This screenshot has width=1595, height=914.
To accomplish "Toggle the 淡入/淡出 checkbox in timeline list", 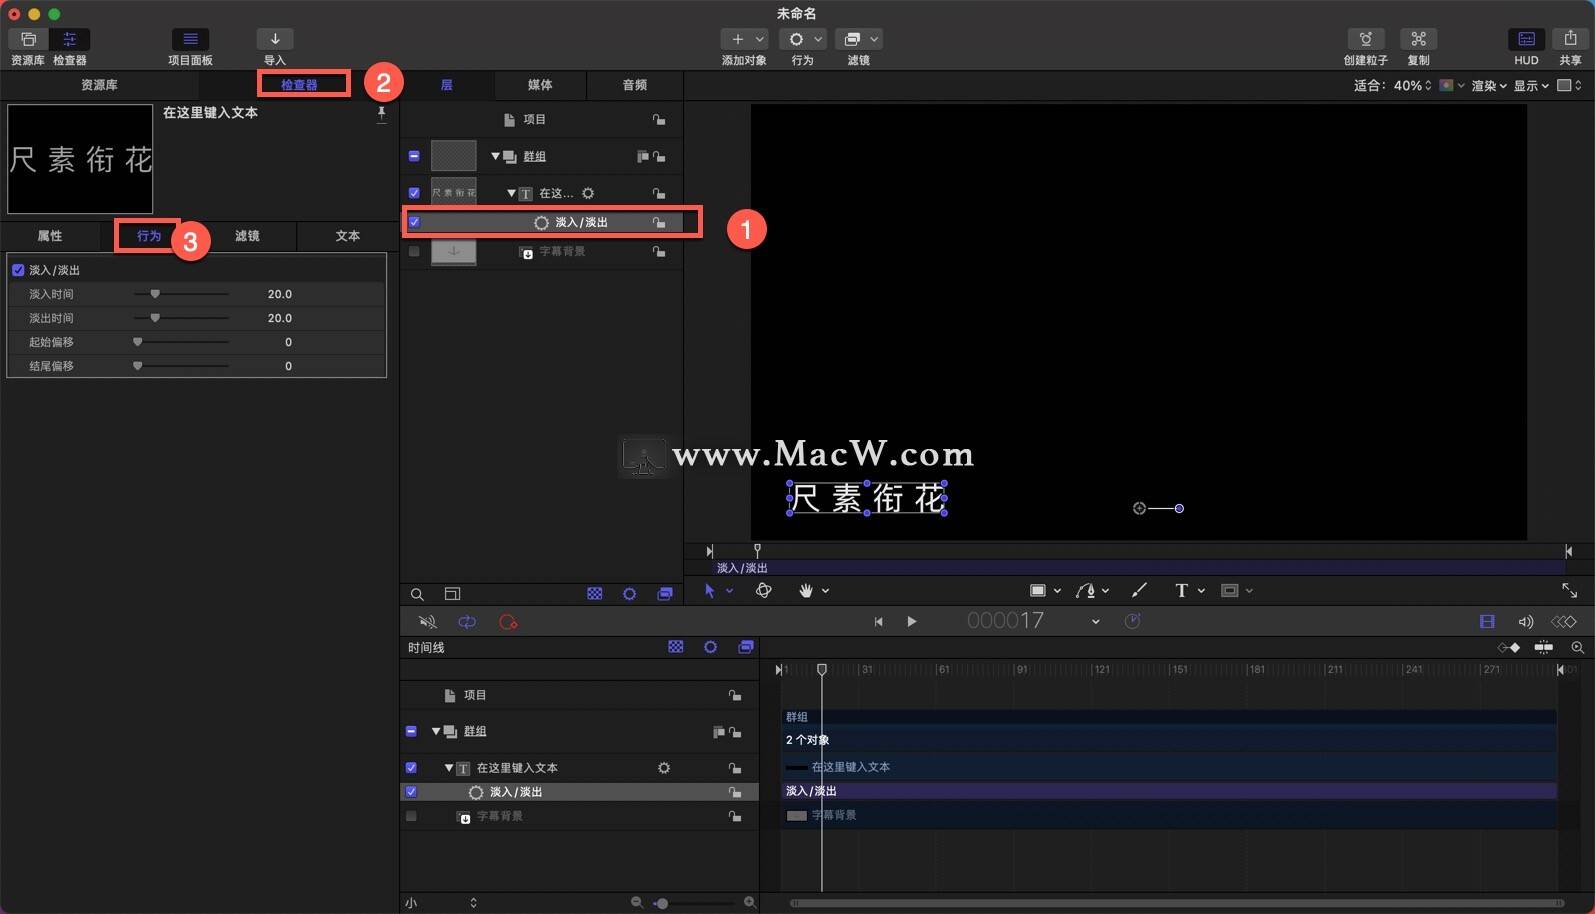I will click(x=411, y=792).
